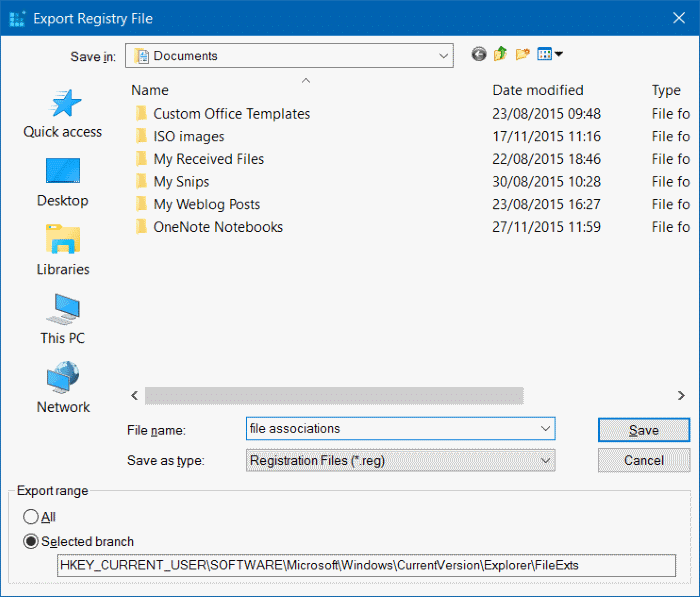Click the date 27/11/2015 11:59
700x597 pixels.
point(546,227)
